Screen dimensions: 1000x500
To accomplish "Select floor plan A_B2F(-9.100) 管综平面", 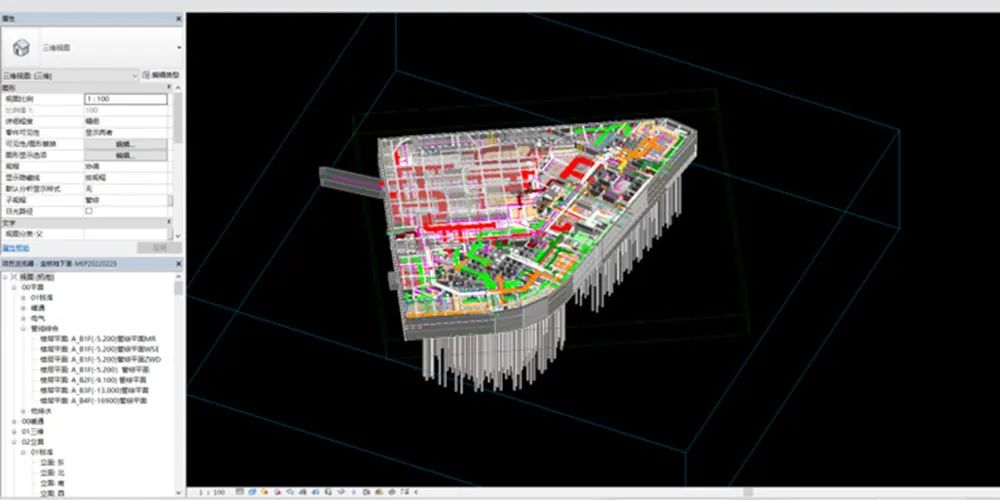I will (x=98, y=380).
